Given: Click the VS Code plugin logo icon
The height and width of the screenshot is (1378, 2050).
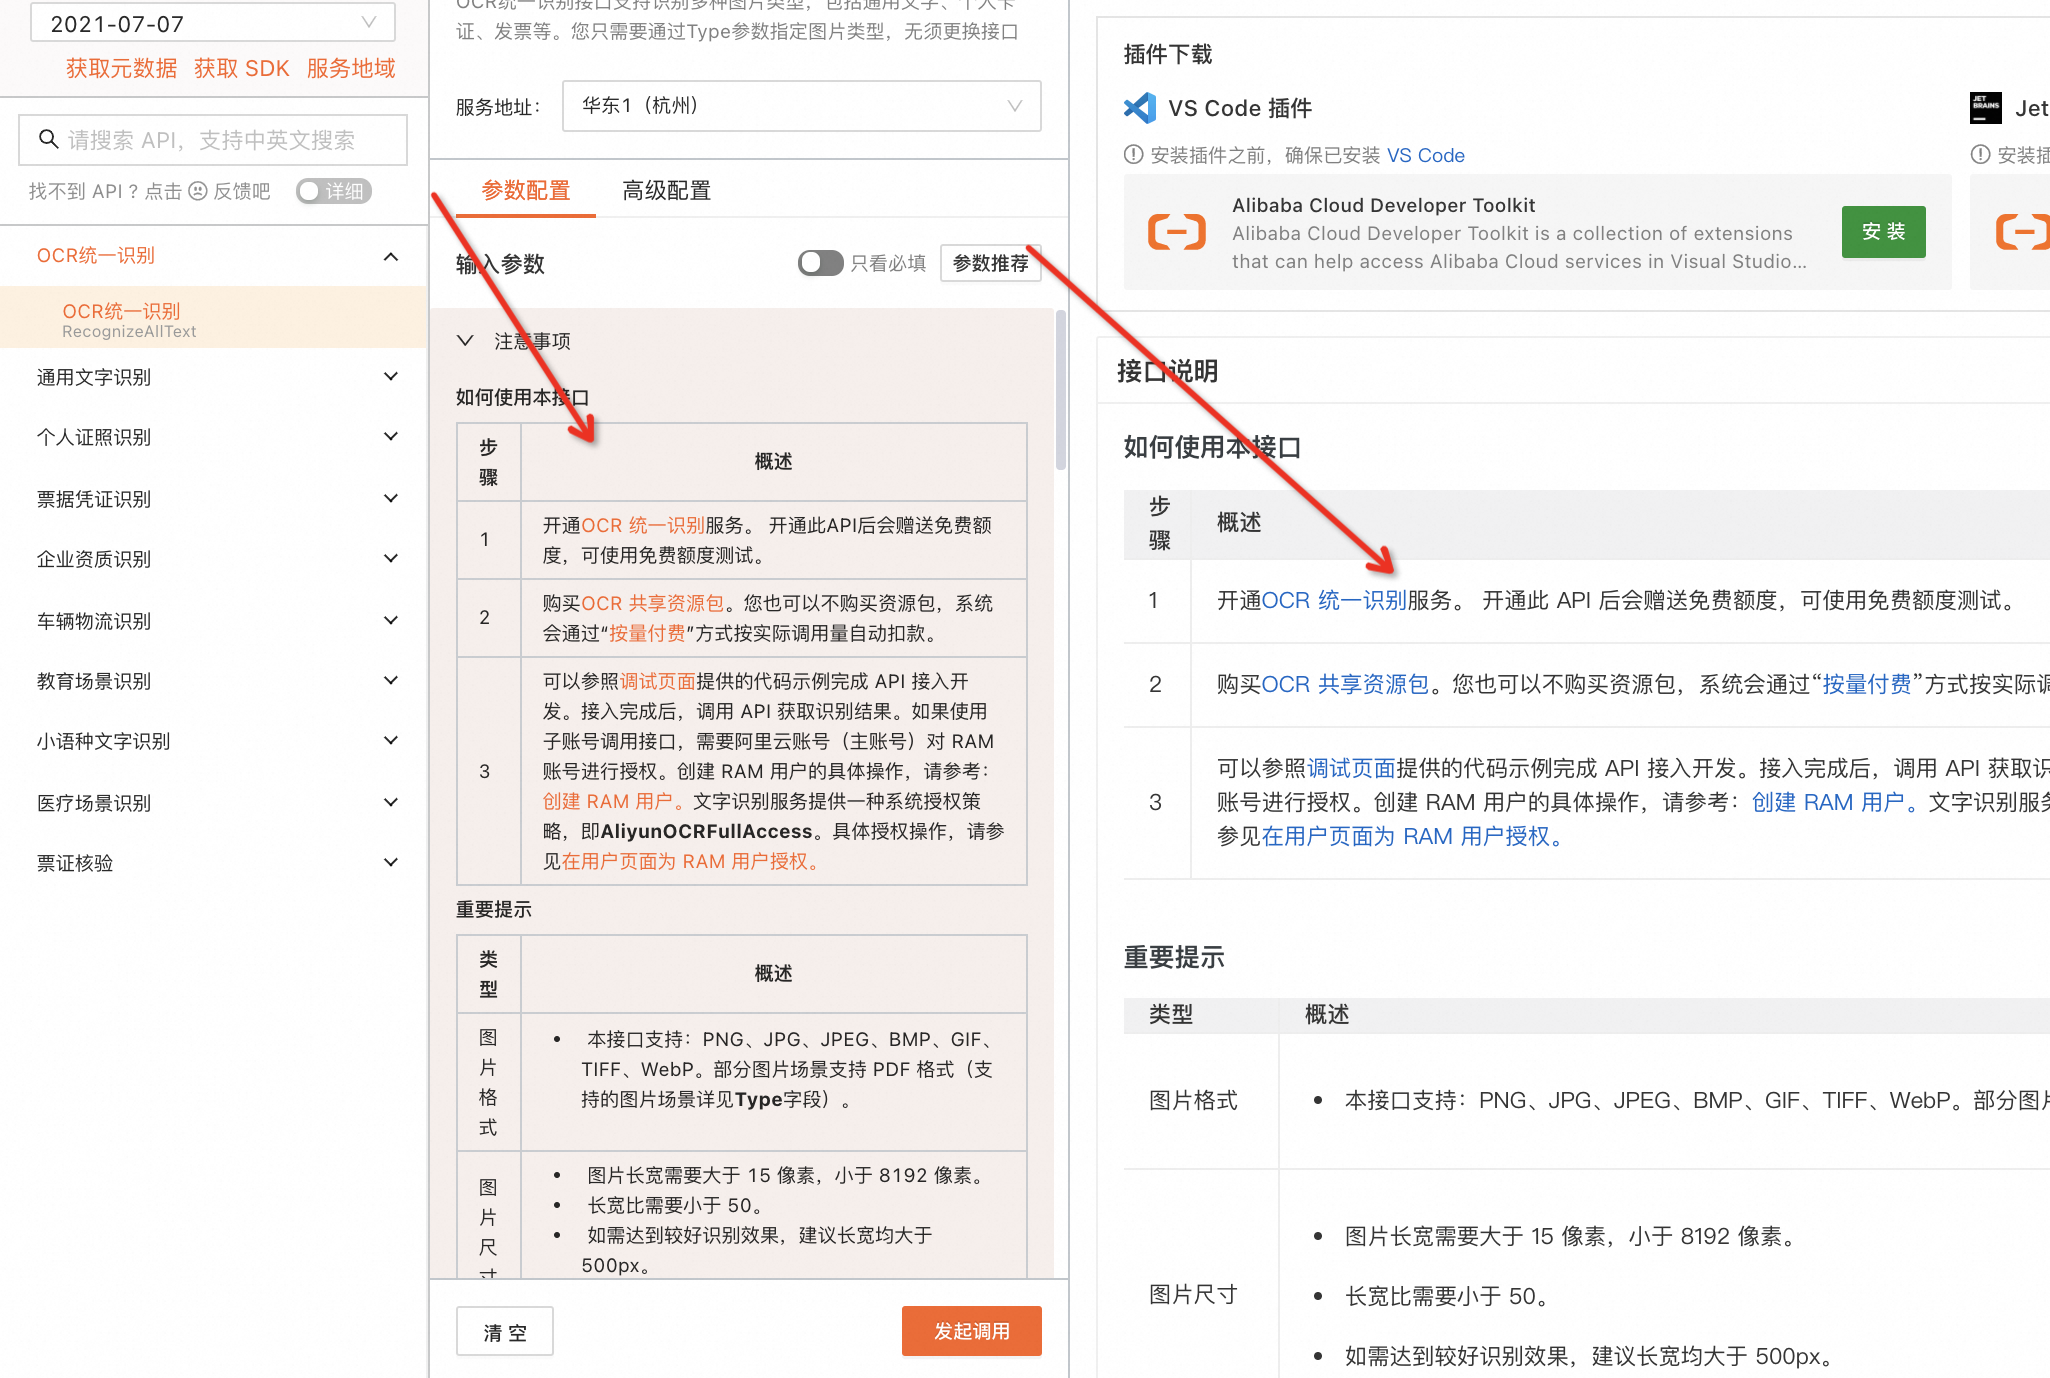Looking at the screenshot, I should pyautogui.click(x=1140, y=108).
